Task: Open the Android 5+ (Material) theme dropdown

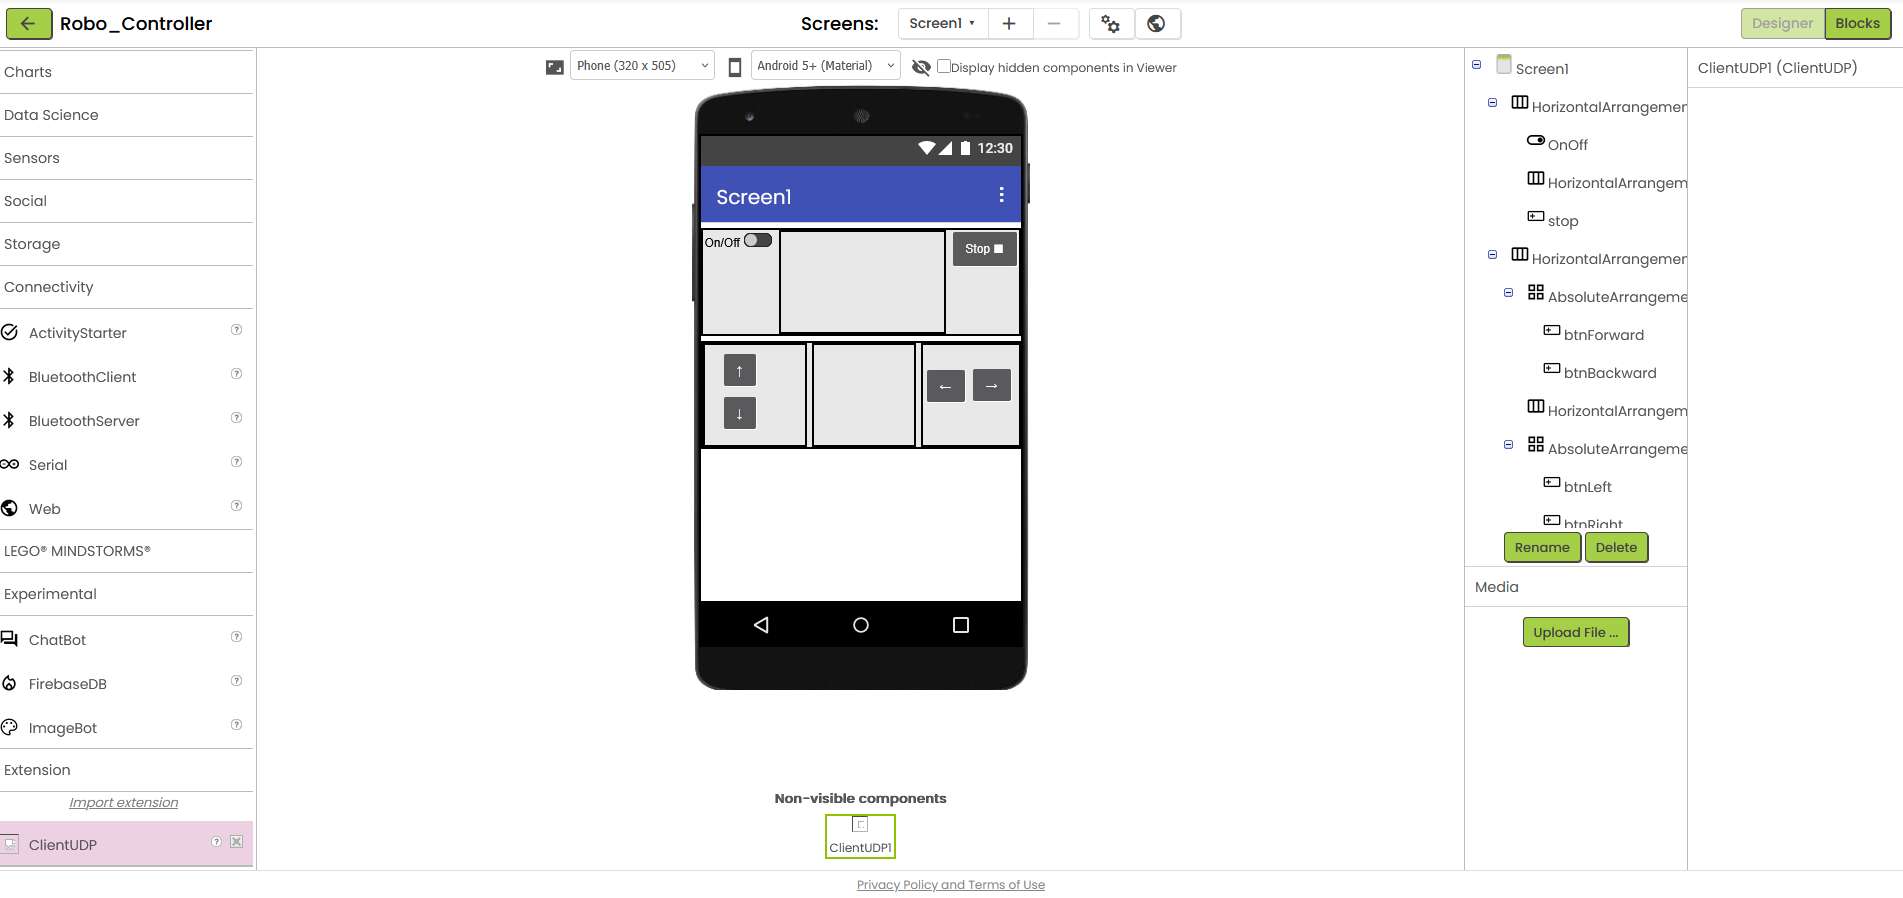Action: (825, 66)
